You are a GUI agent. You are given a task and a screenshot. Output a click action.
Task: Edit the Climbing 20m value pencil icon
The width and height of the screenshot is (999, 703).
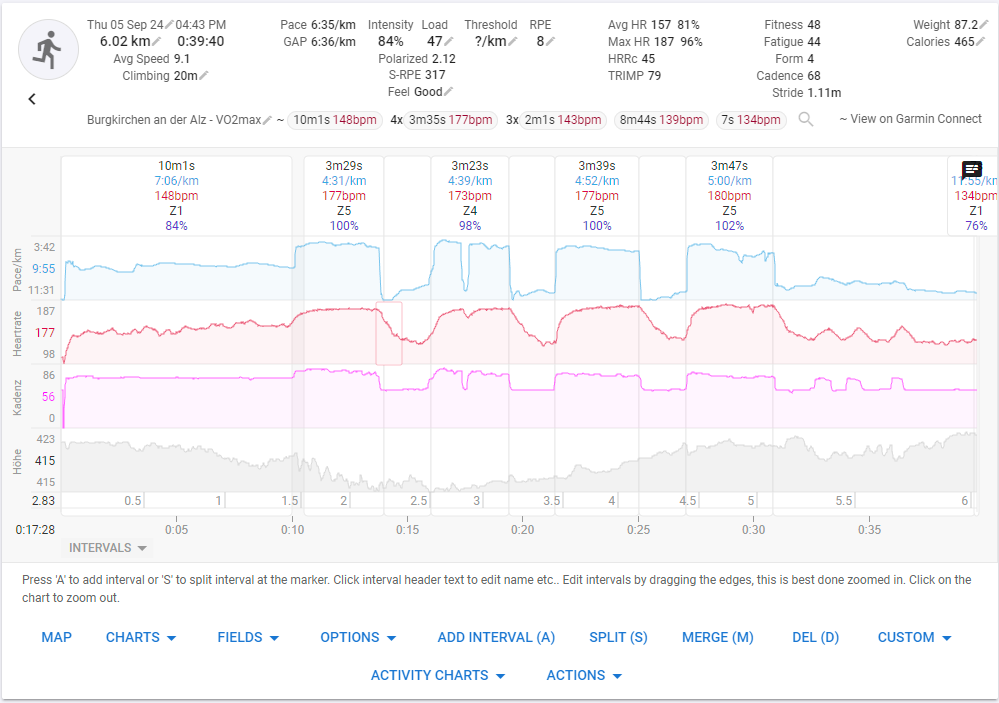pyautogui.click(x=204, y=76)
